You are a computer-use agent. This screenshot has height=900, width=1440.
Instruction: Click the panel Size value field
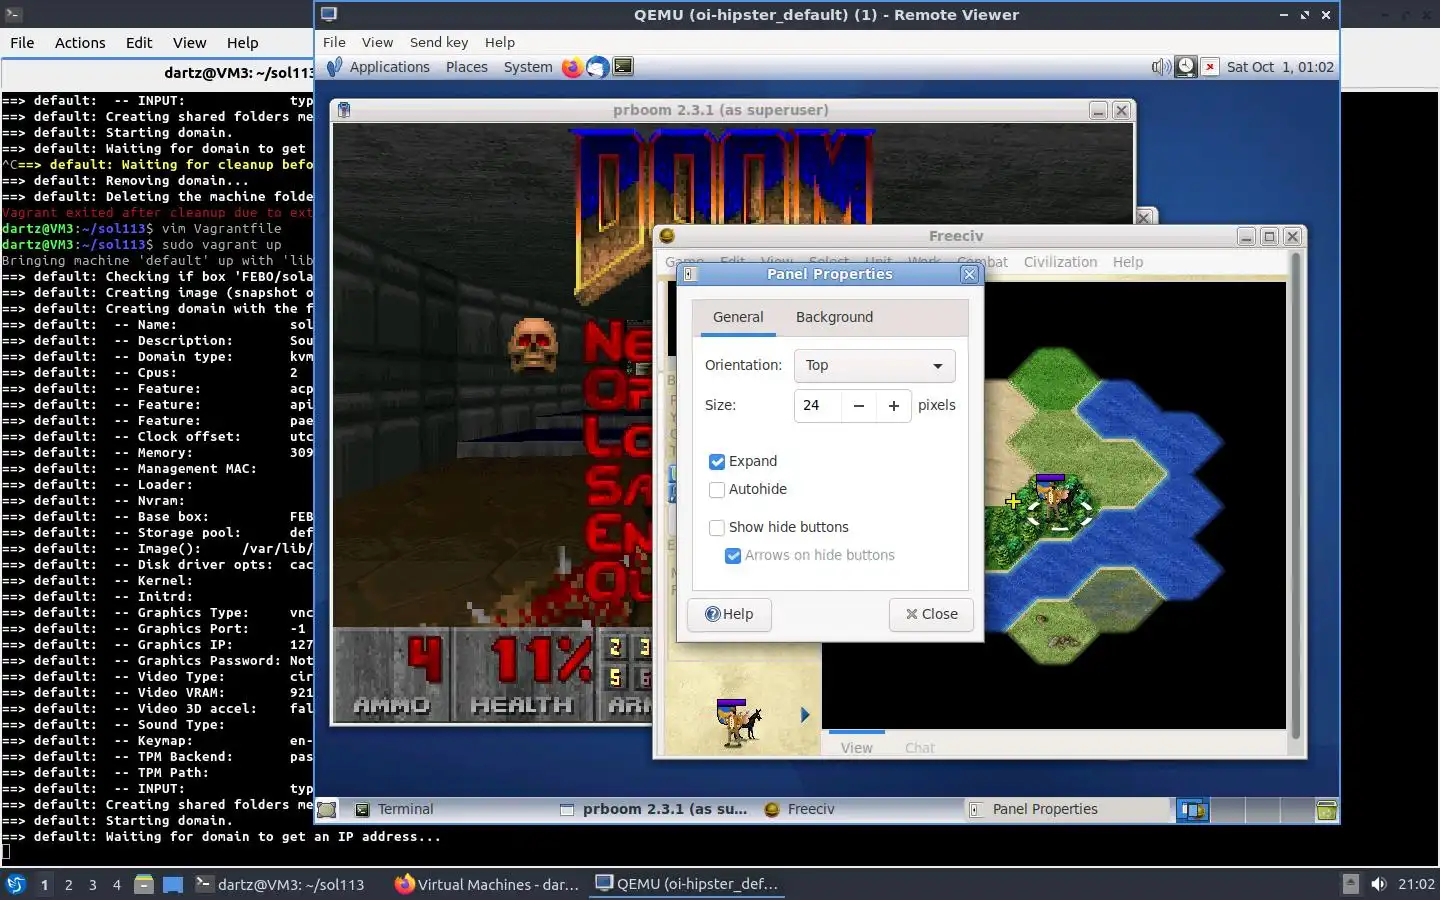click(x=818, y=405)
